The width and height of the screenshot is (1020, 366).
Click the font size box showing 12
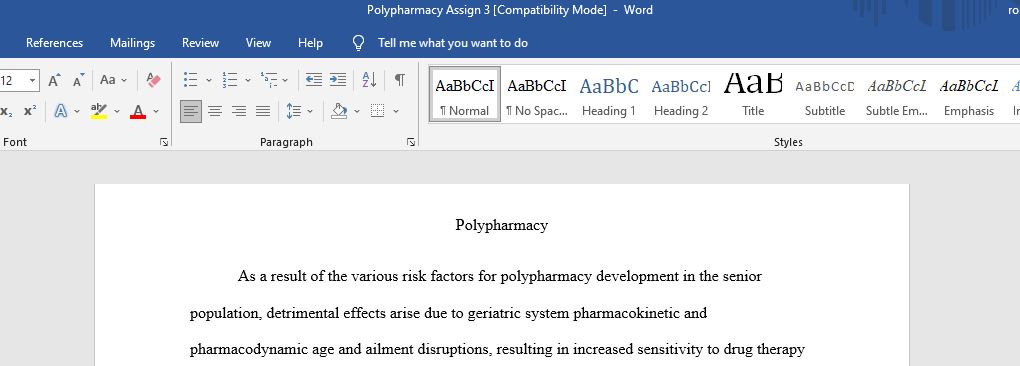point(12,81)
